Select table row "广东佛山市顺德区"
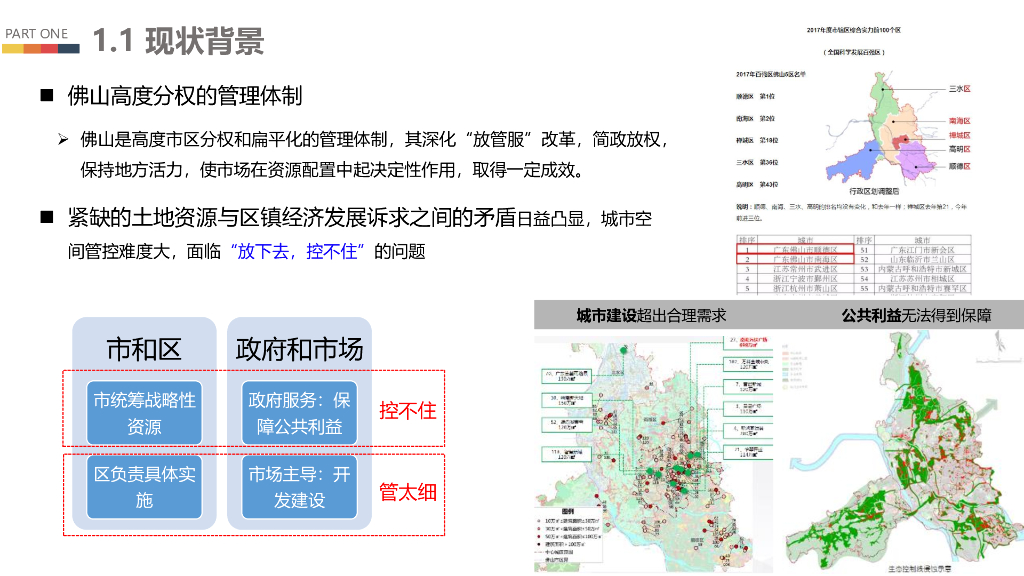The width and height of the screenshot is (1024, 576). click(x=795, y=250)
